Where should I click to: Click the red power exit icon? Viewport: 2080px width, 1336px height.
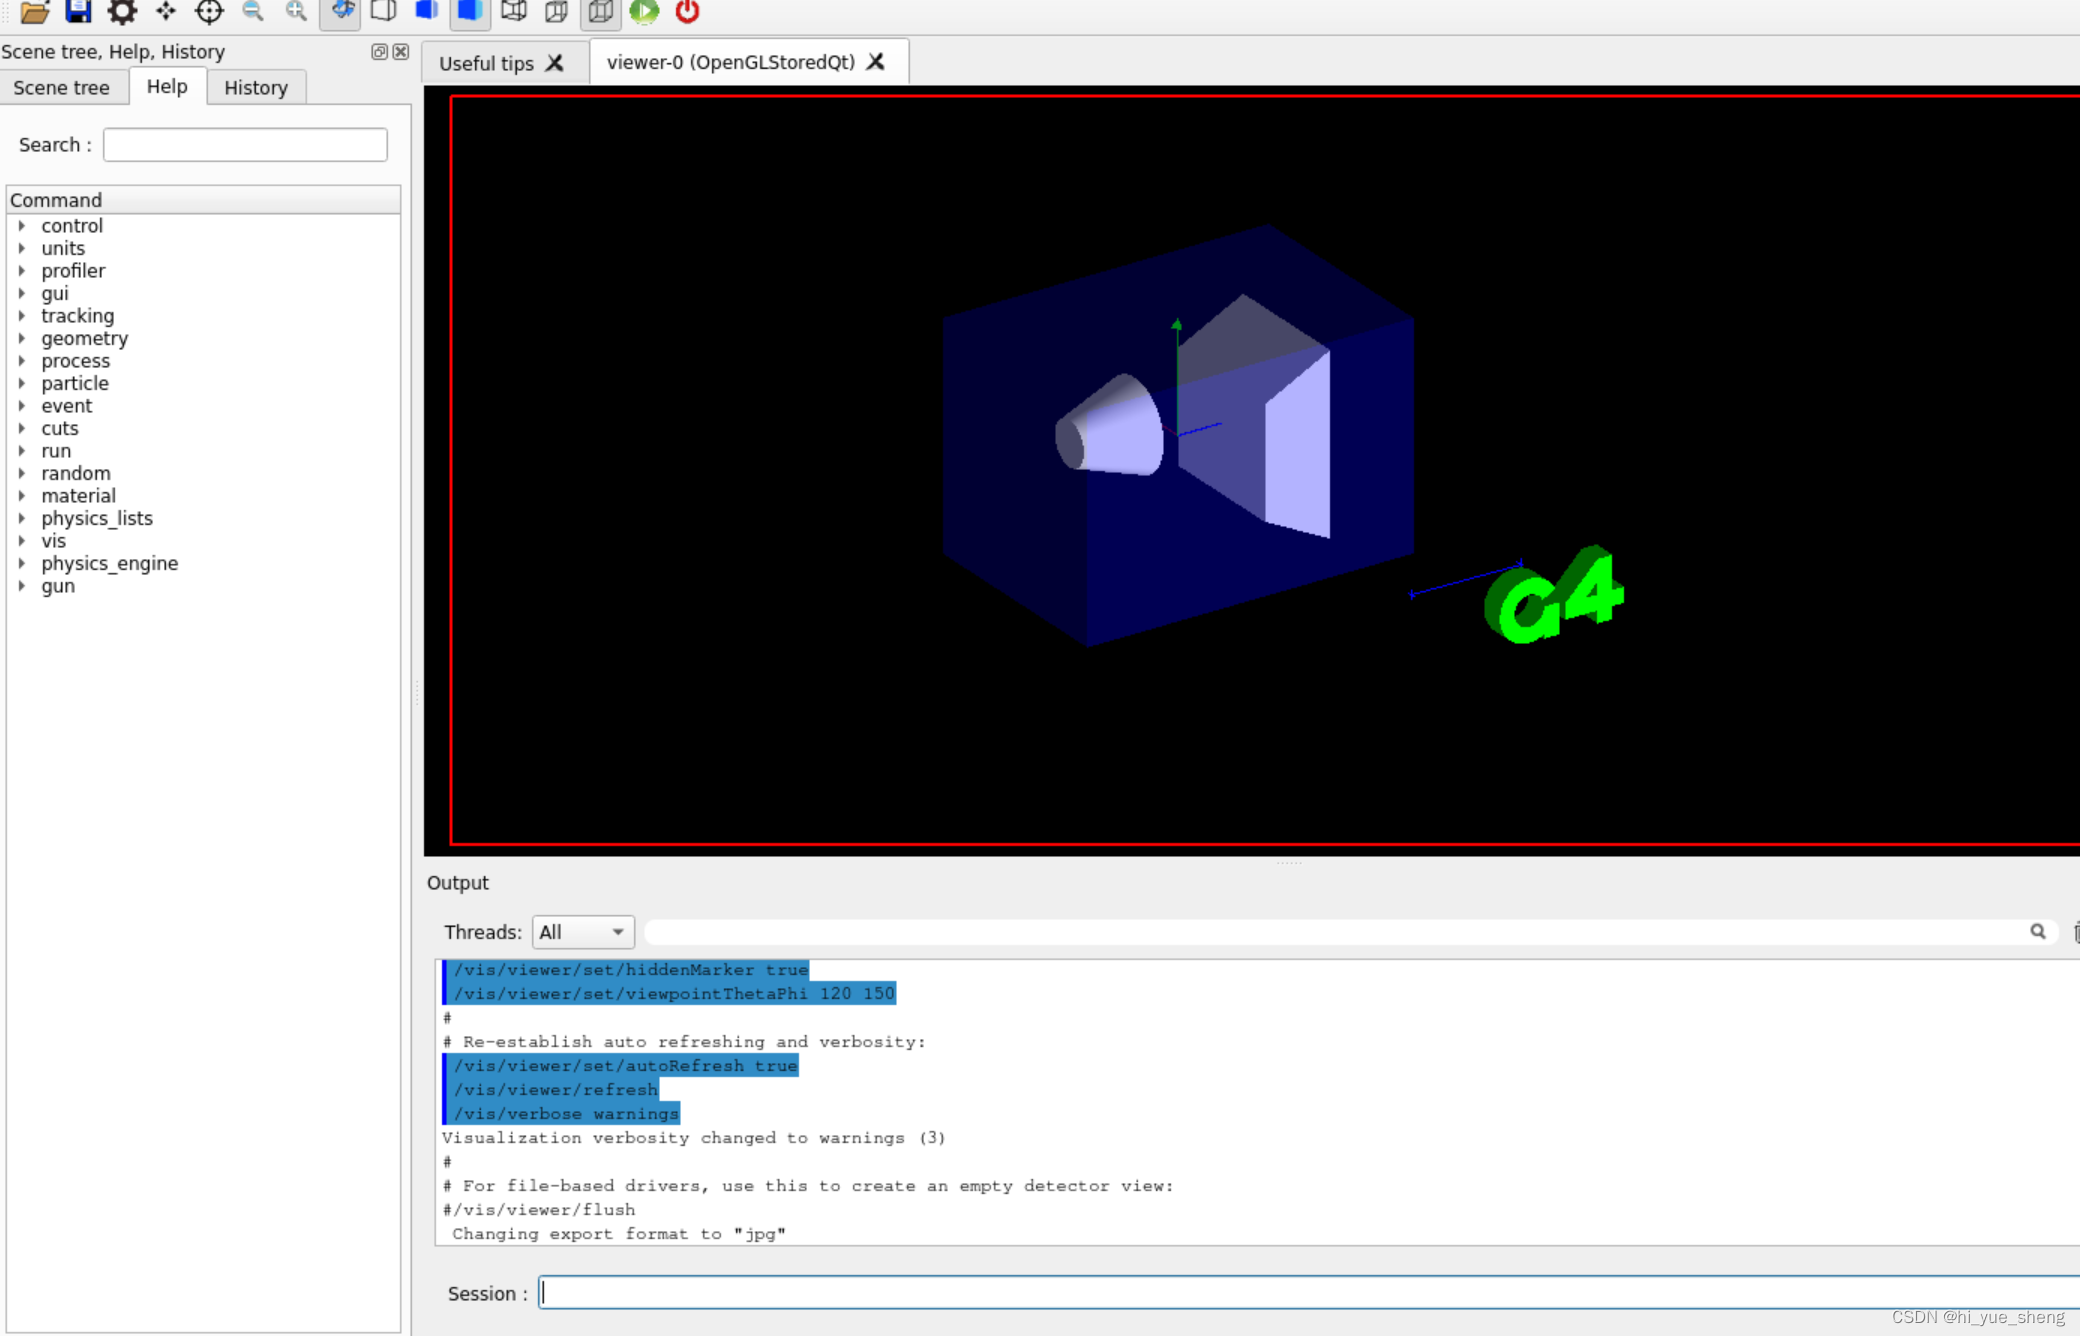(x=687, y=12)
